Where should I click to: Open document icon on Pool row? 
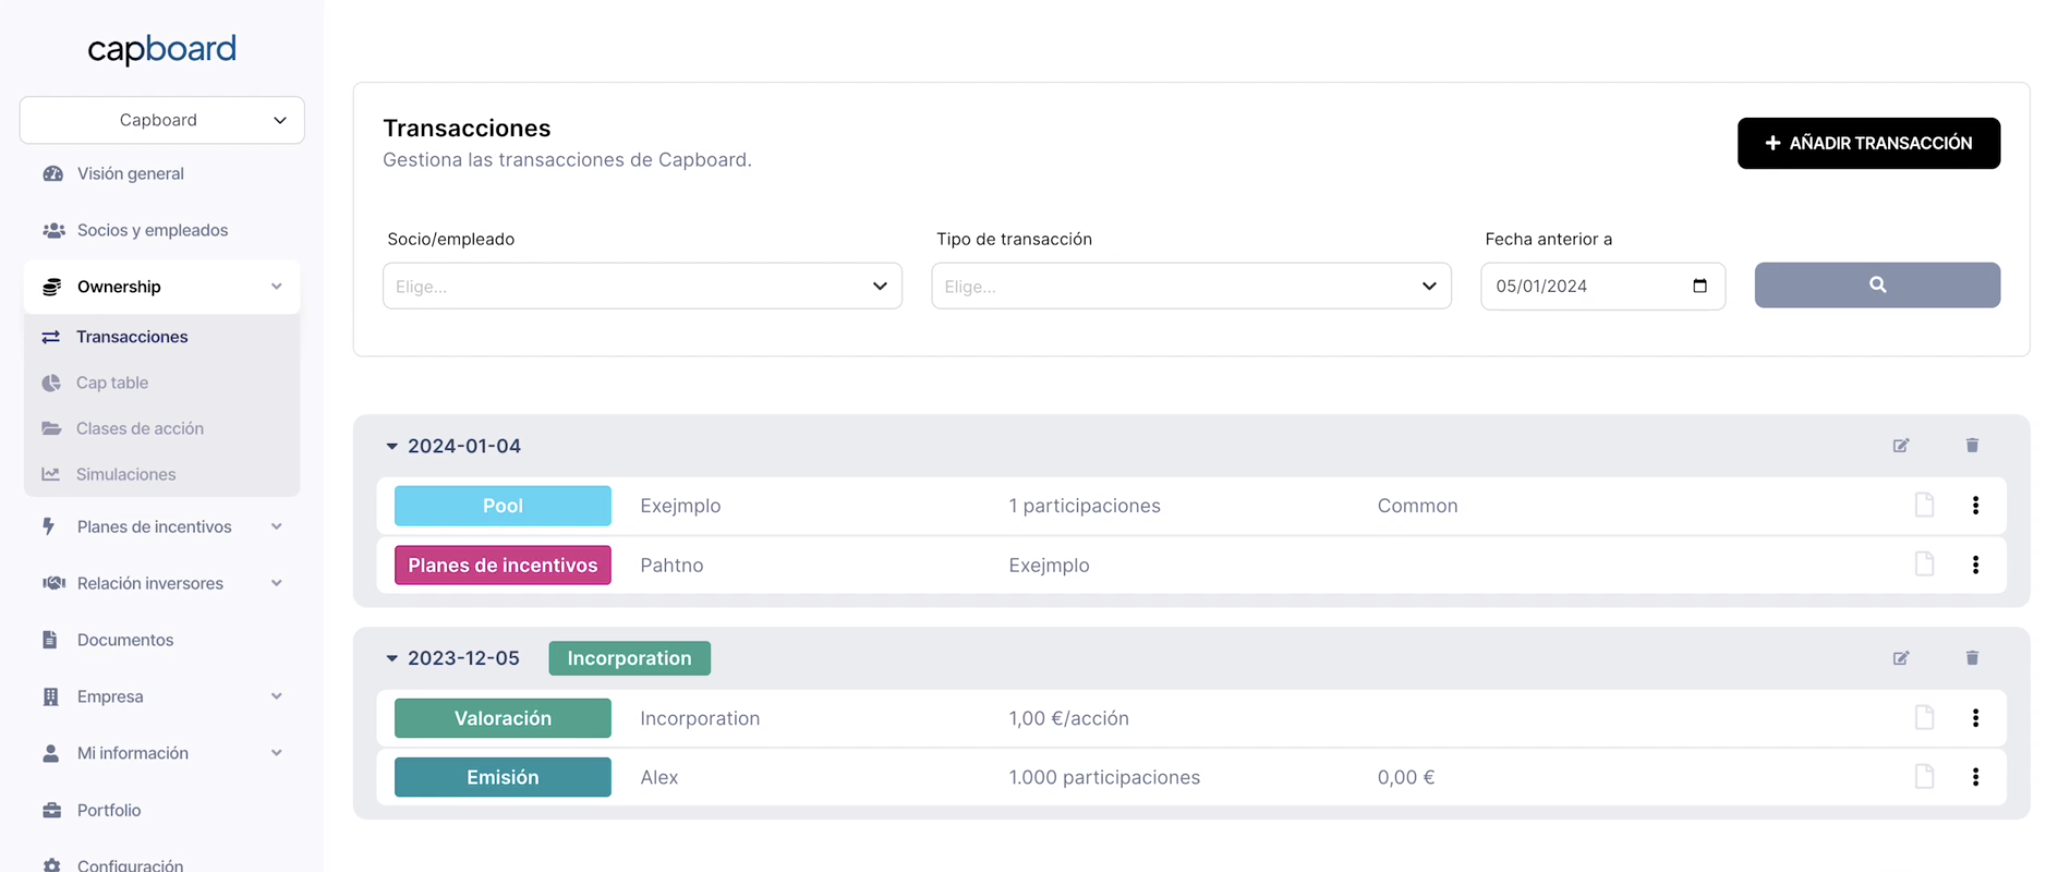1924,505
